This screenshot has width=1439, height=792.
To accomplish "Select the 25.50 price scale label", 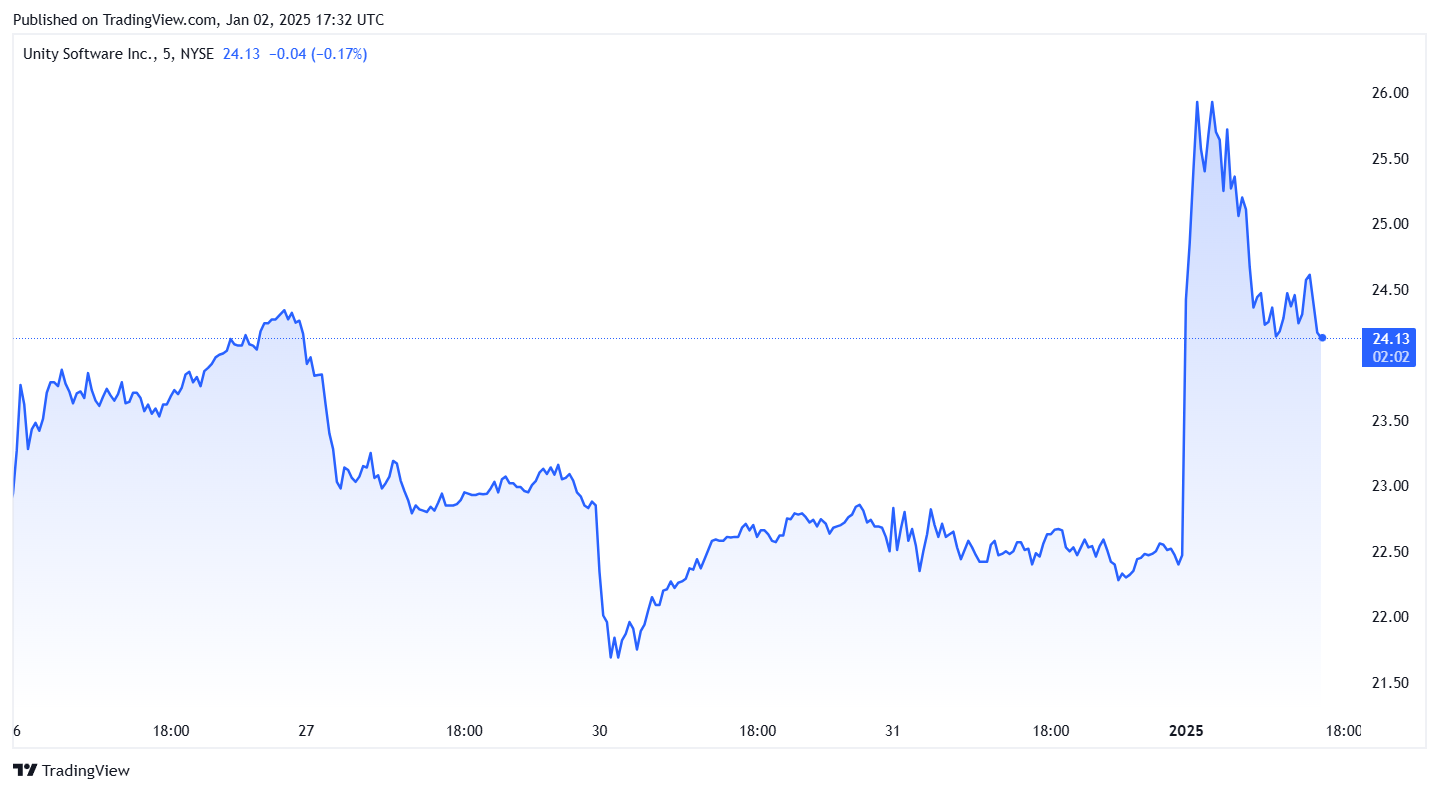I will click(1390, 159).
